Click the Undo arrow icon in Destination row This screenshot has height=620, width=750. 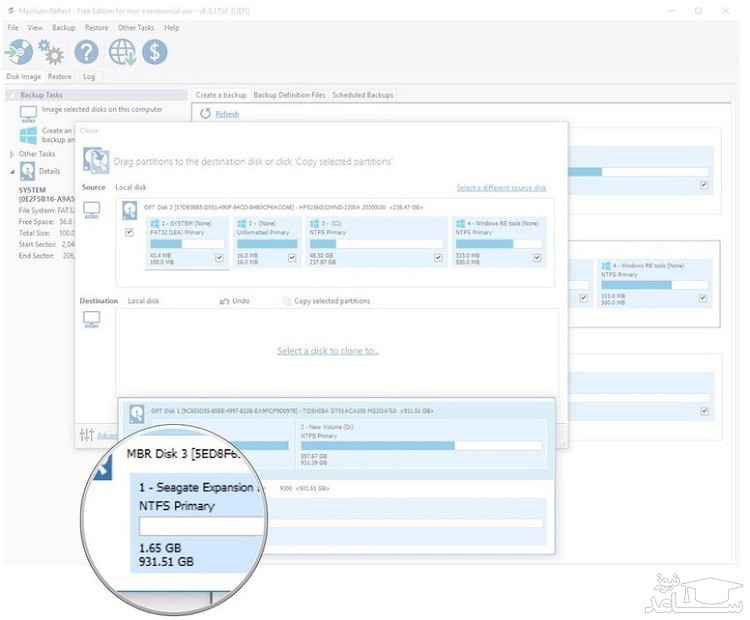pyautogui.click(x=224, y=301)
